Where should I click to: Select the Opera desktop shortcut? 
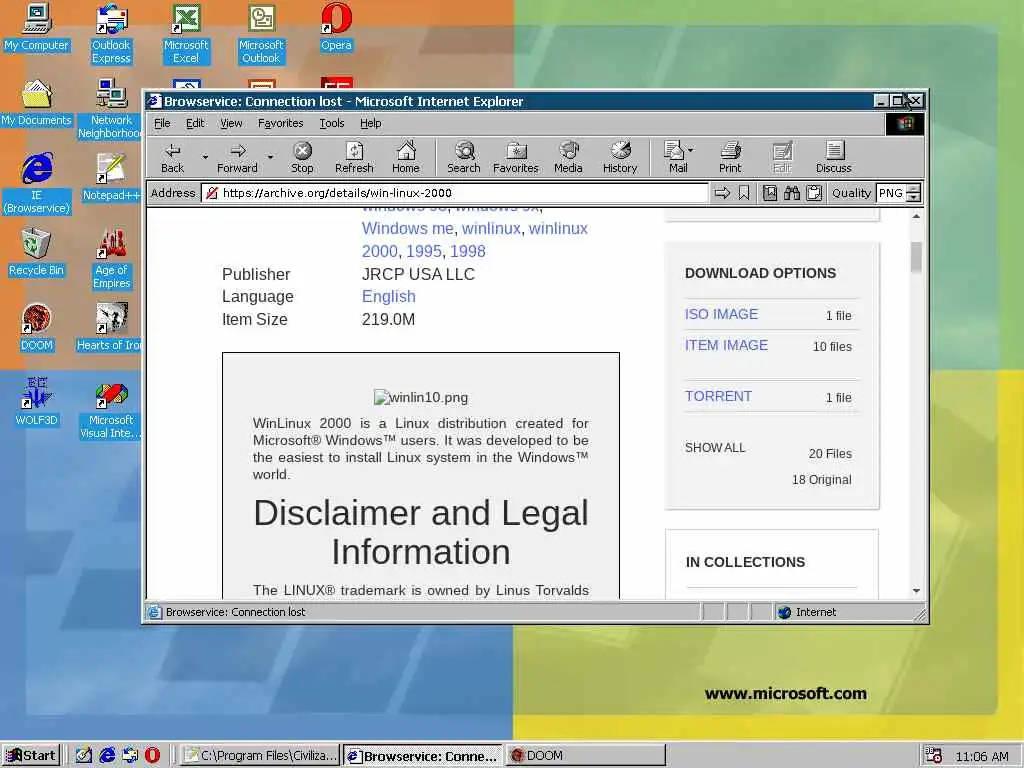(x=336, y=29)
